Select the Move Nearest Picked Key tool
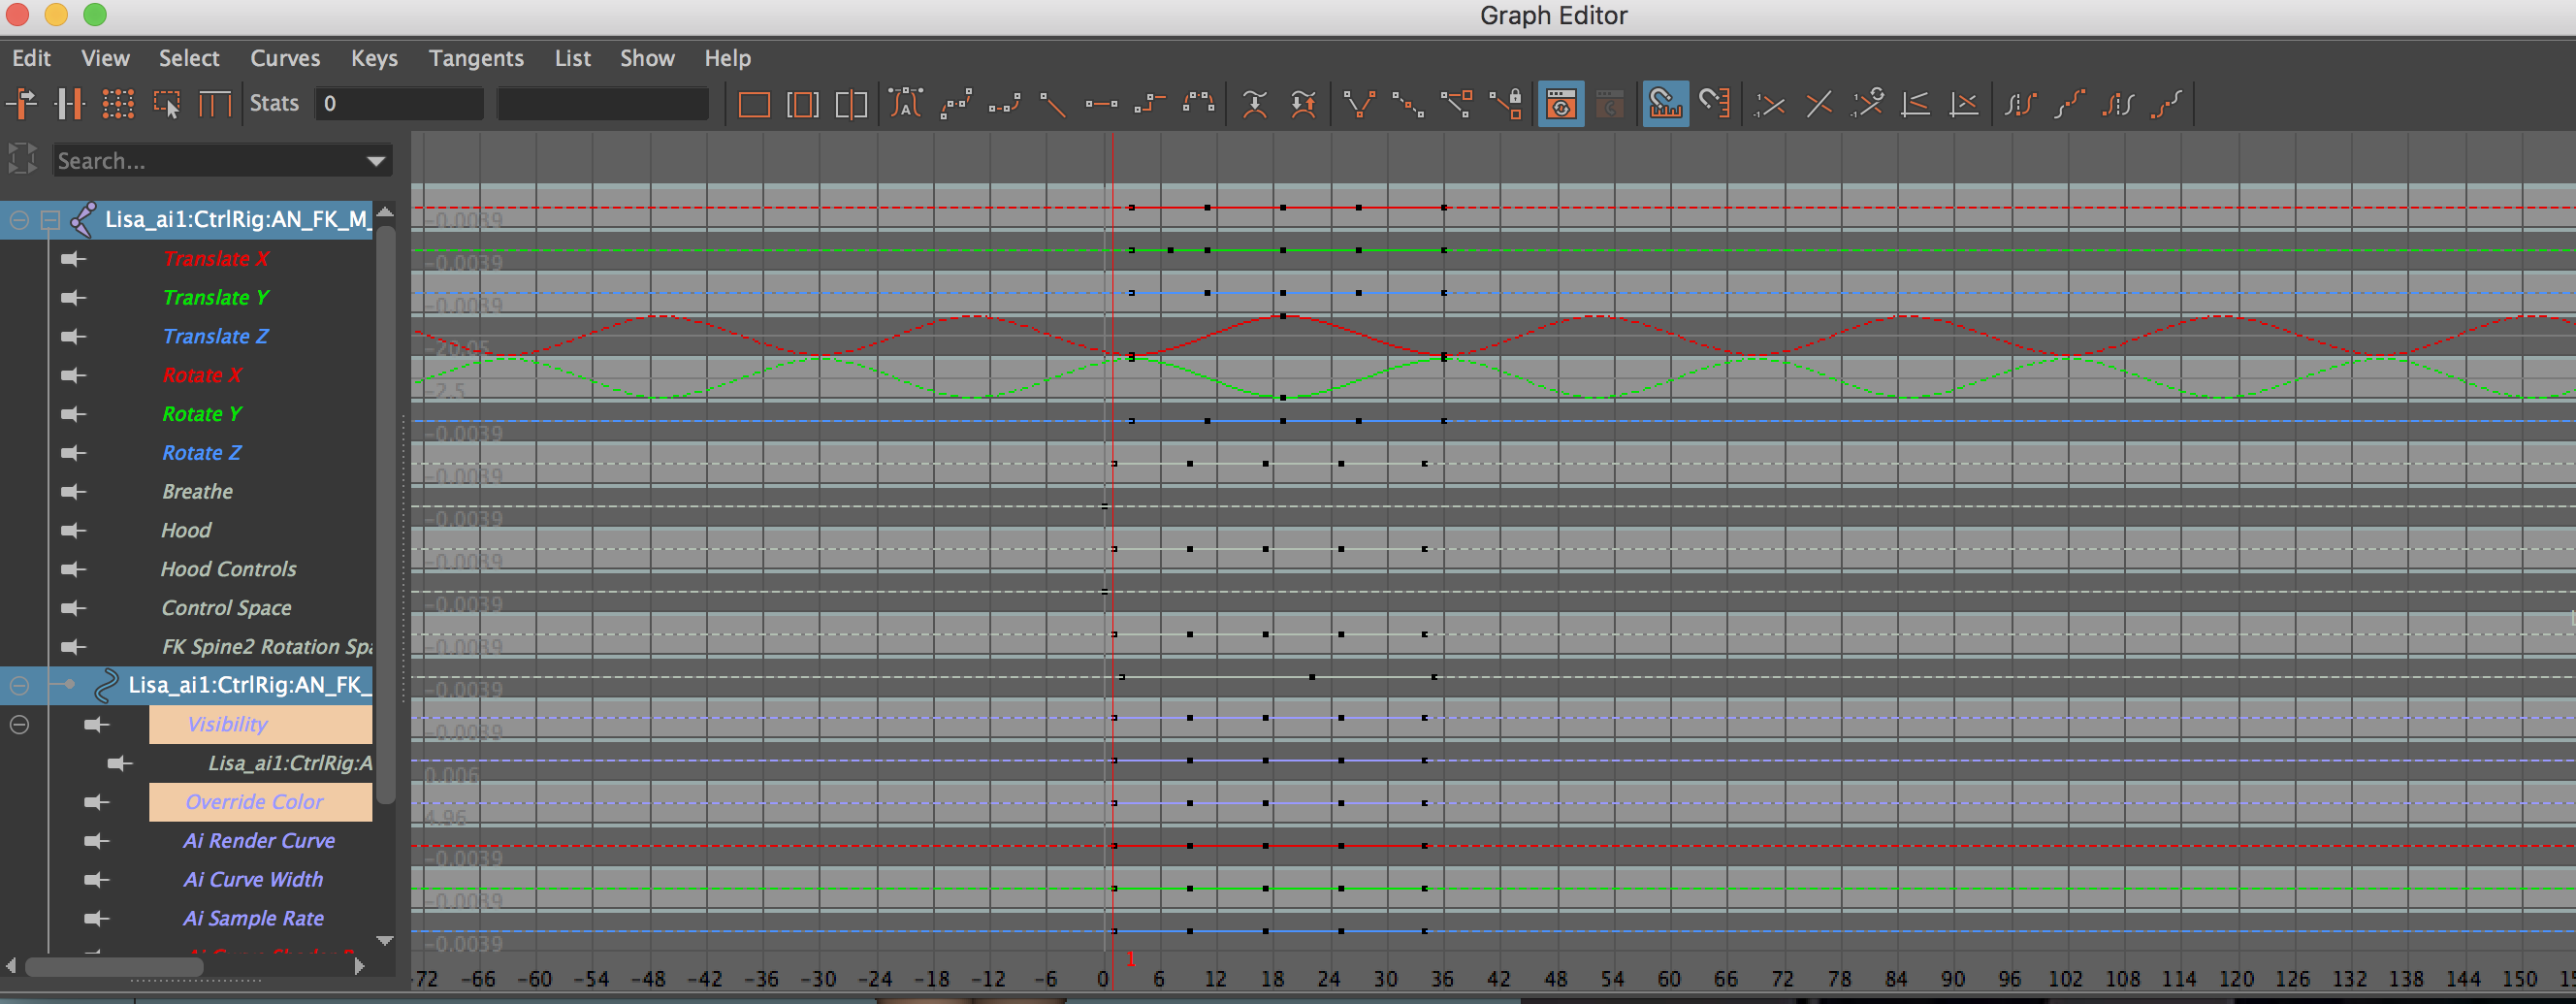Screen dimensions: 2576x1004 22,103
